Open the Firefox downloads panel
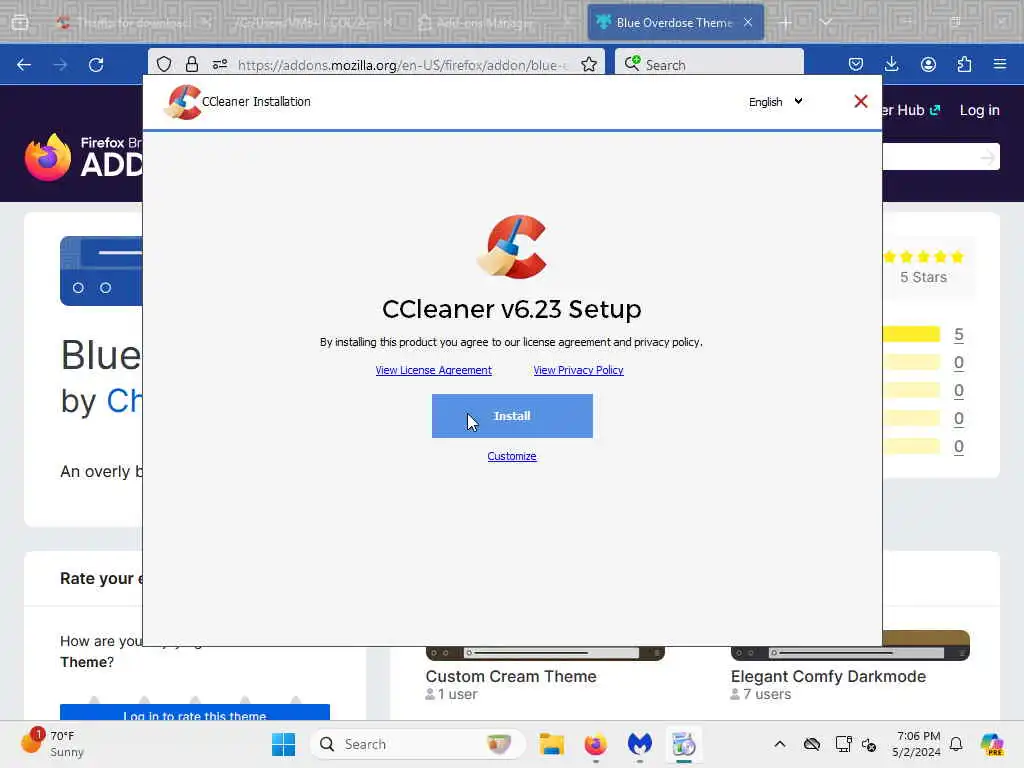 (891, 64)
